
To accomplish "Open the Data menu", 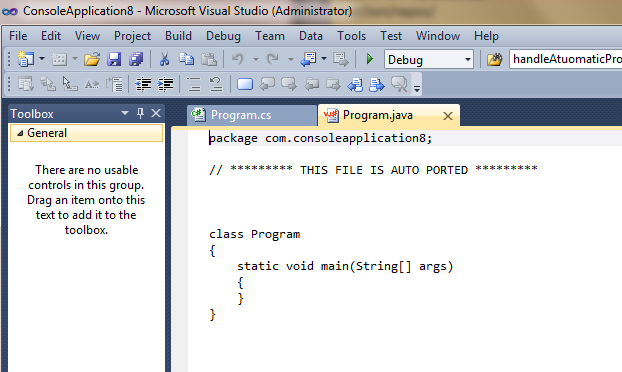I will (x=311, y=36).
